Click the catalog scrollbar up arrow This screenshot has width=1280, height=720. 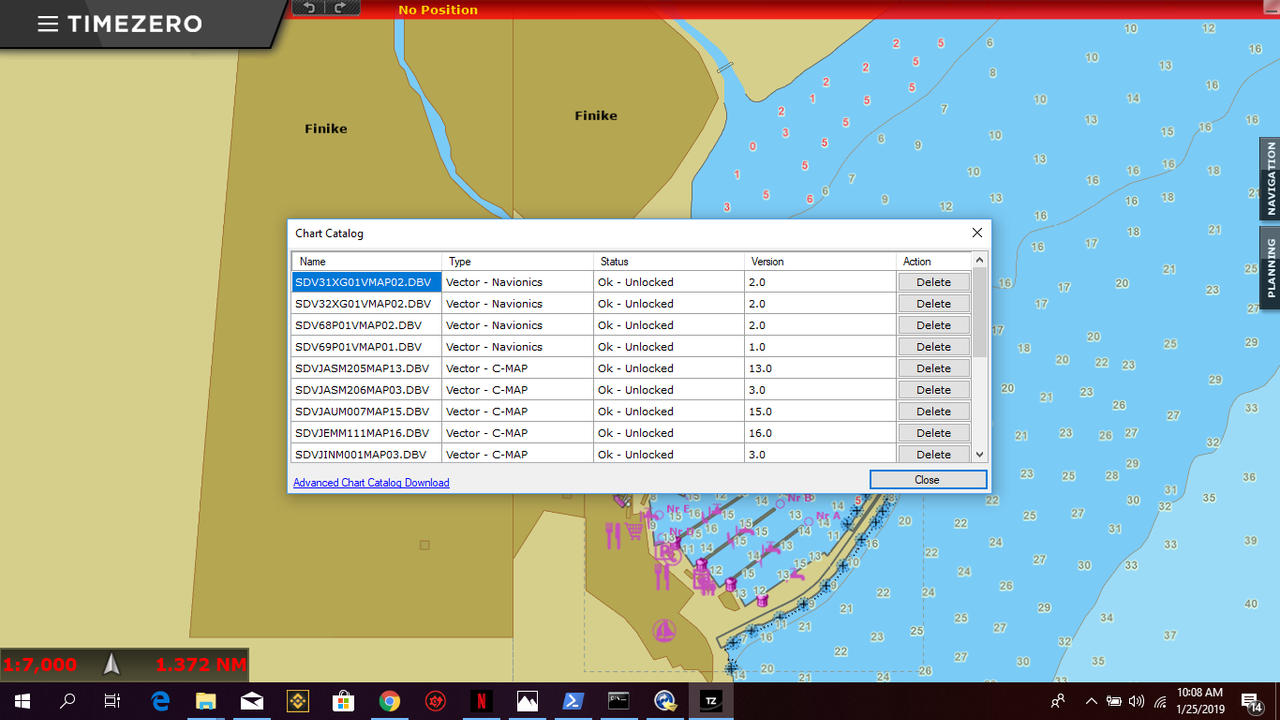[x=980, y=260]
